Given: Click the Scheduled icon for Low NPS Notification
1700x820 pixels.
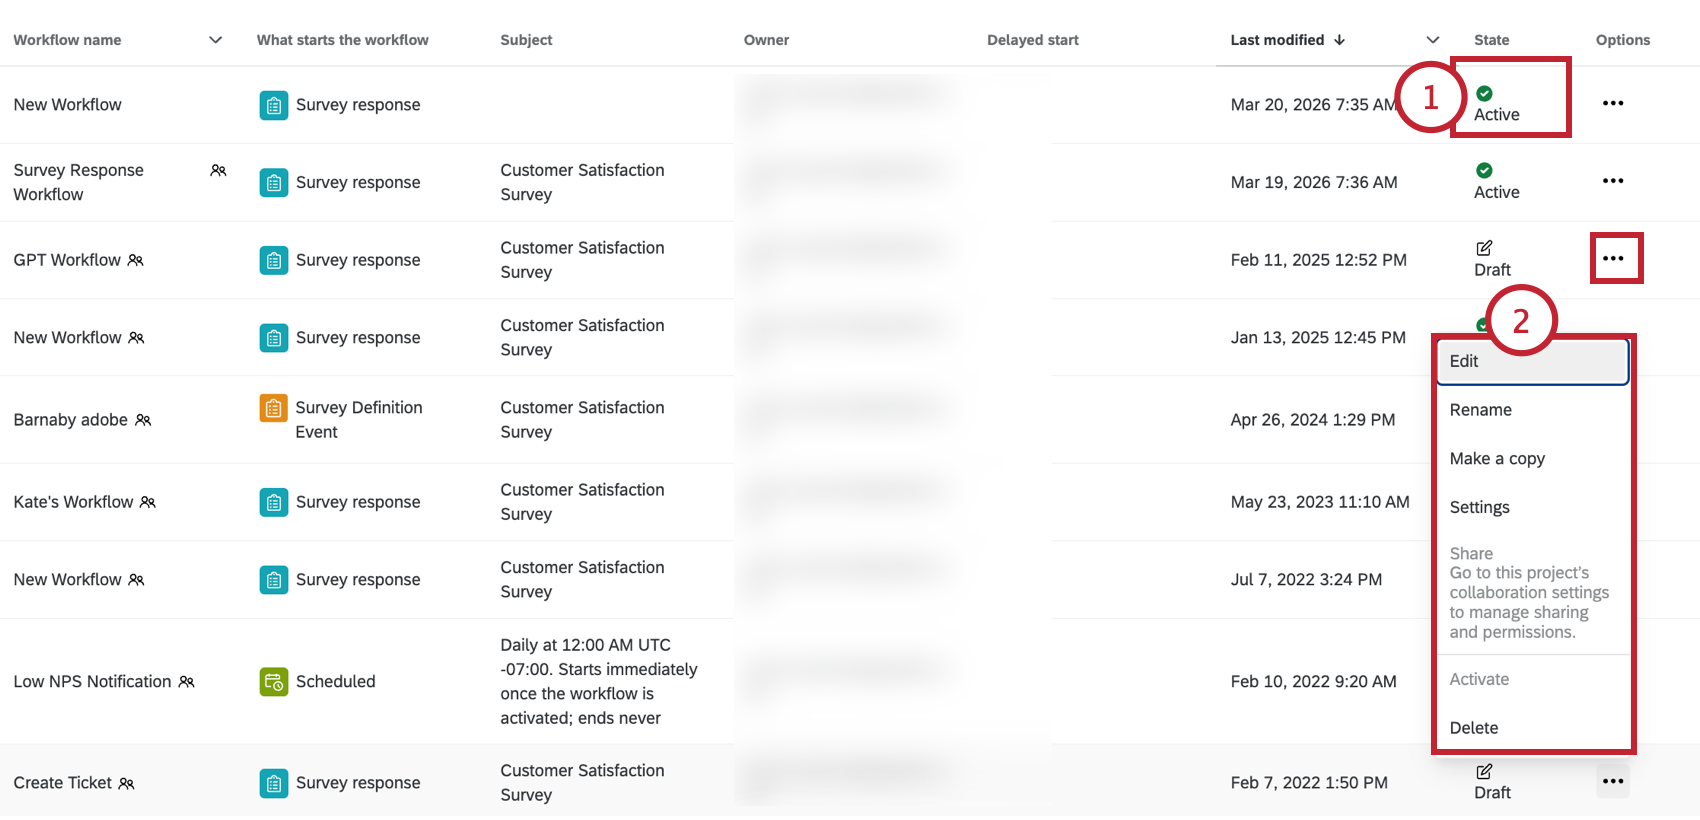Looking at the screenshot, I should 273,681.
